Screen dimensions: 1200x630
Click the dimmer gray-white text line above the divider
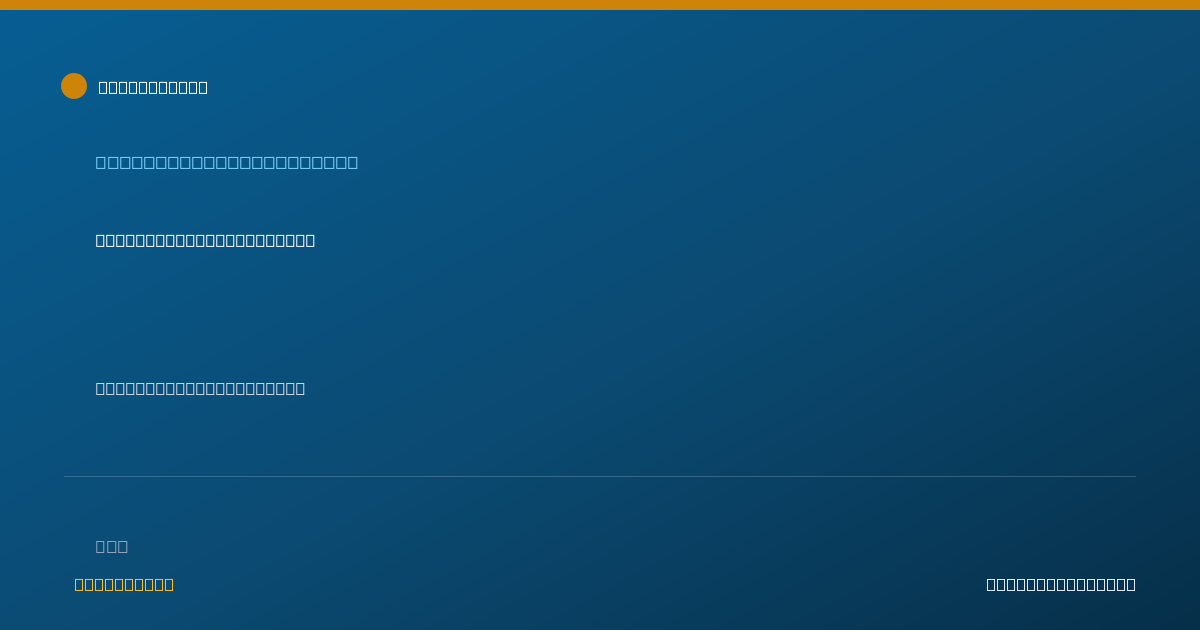coord(200,388)
